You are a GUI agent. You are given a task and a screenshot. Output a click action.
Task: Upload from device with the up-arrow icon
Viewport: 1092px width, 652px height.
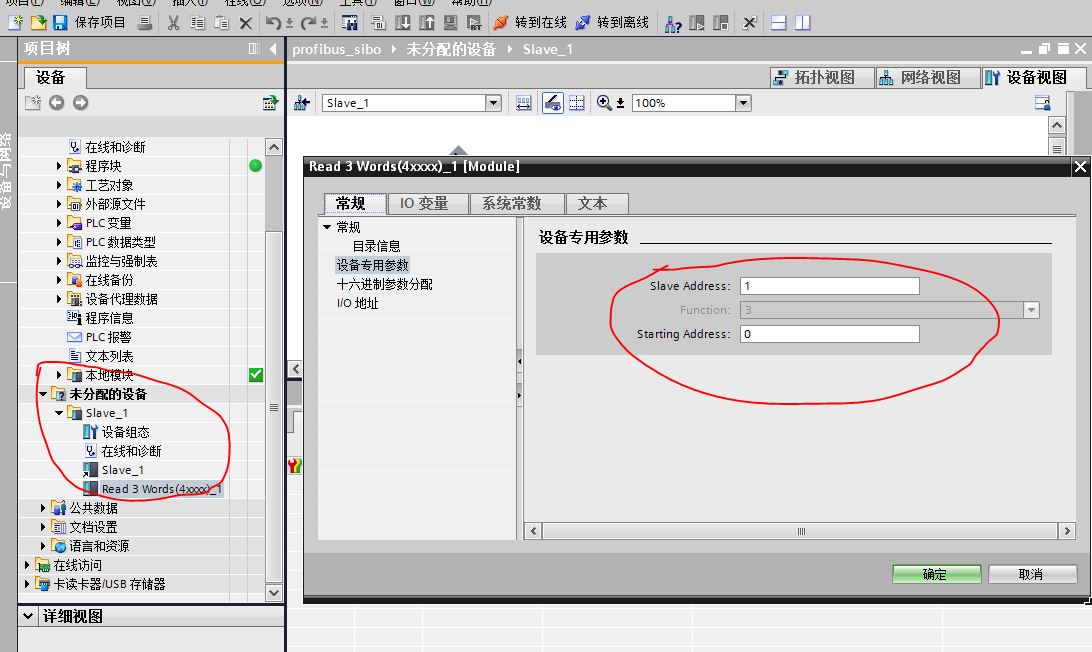[427, 23]
